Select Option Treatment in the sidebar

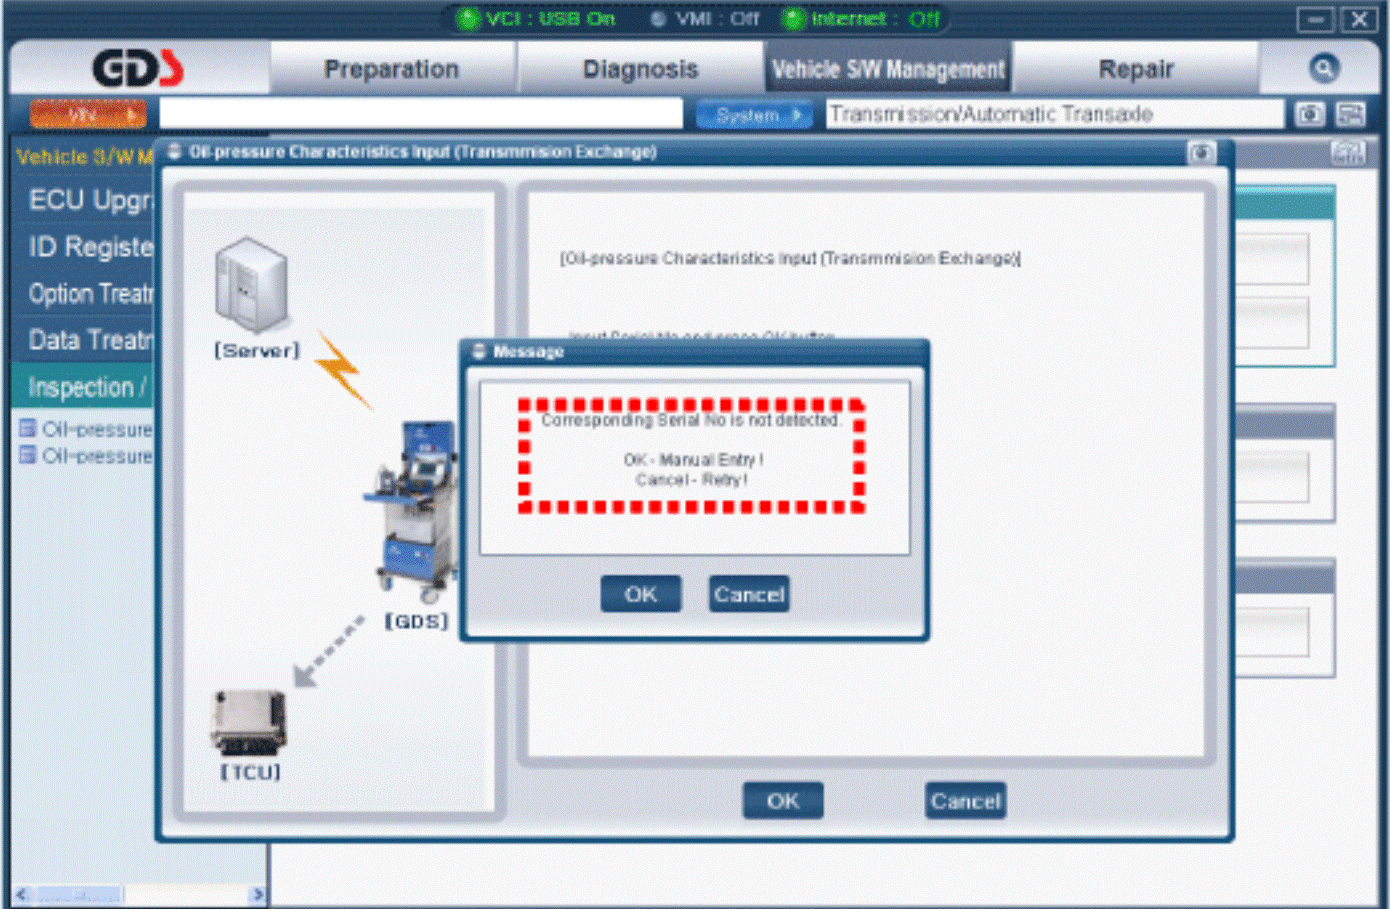pos(84,294)
